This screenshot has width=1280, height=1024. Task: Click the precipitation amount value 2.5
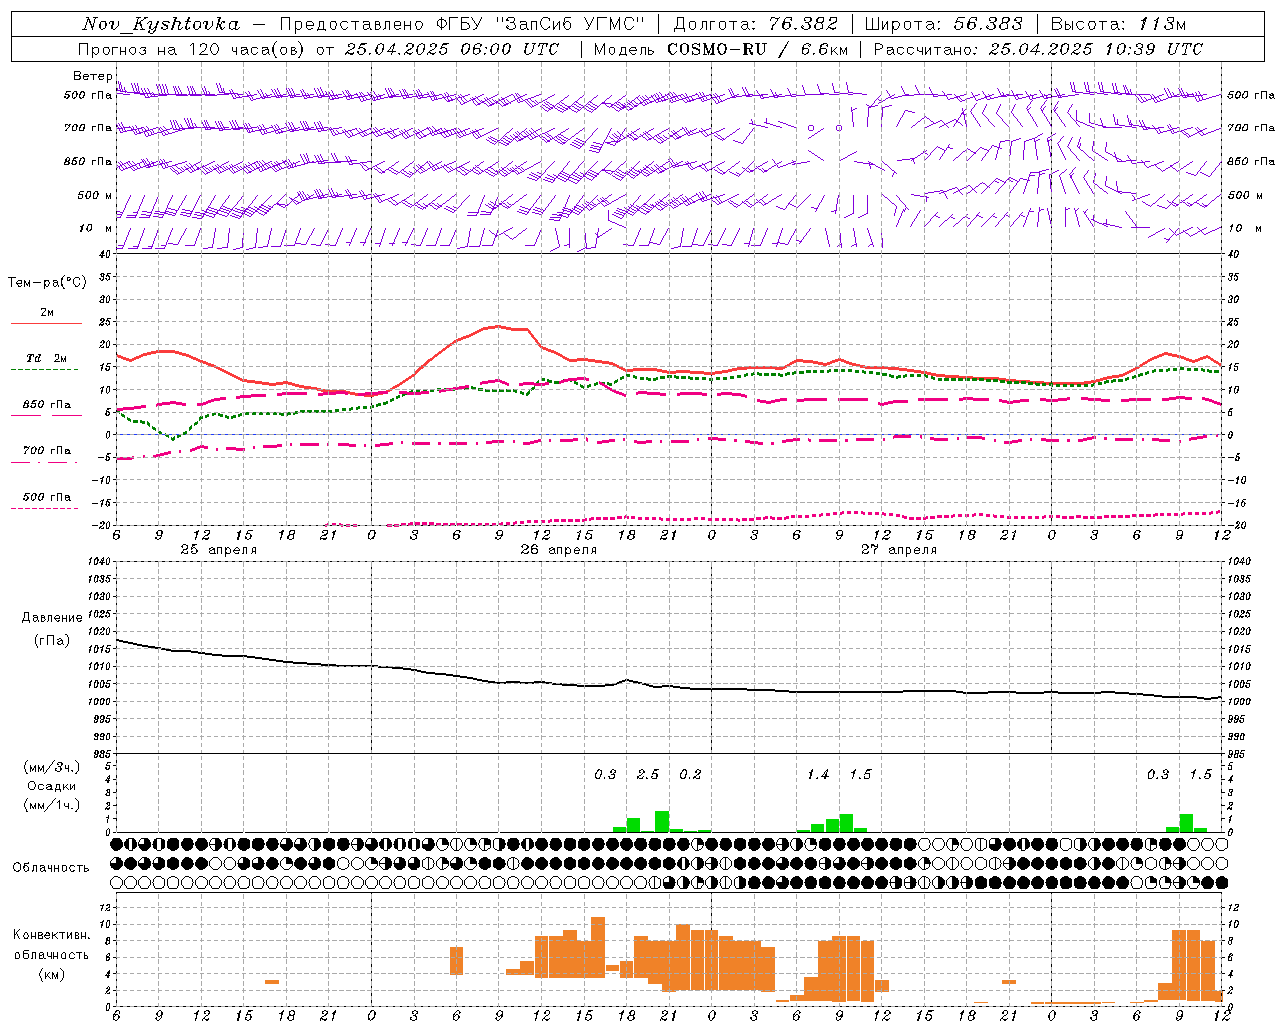click(x=648, y=775)
